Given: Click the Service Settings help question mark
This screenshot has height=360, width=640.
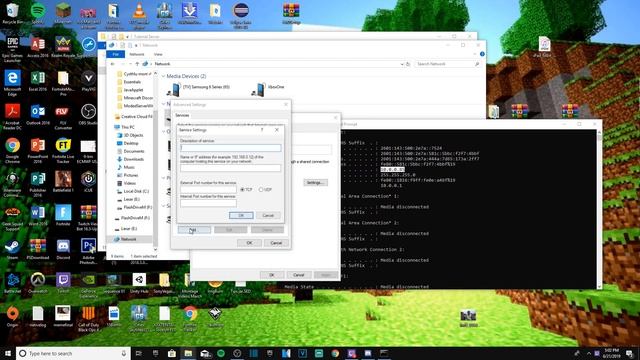Looking at the screenshot, I should pos(262,130).
